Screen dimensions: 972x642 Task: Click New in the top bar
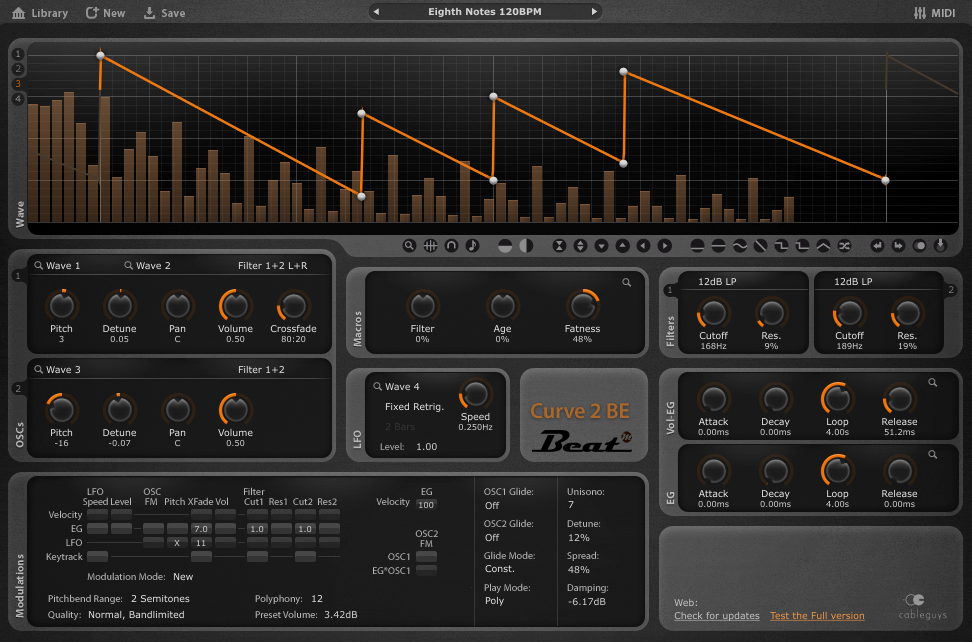point(105,13)
